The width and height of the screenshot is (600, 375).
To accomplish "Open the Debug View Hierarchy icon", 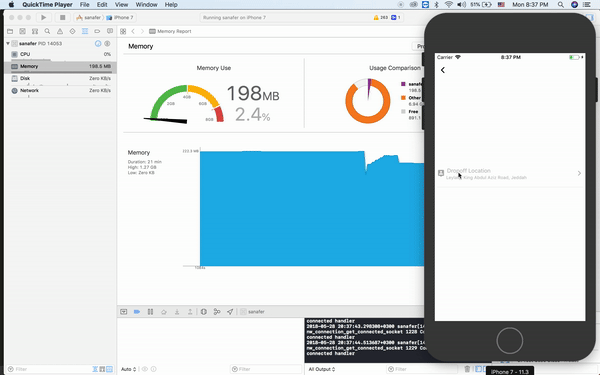I will 204,312.
